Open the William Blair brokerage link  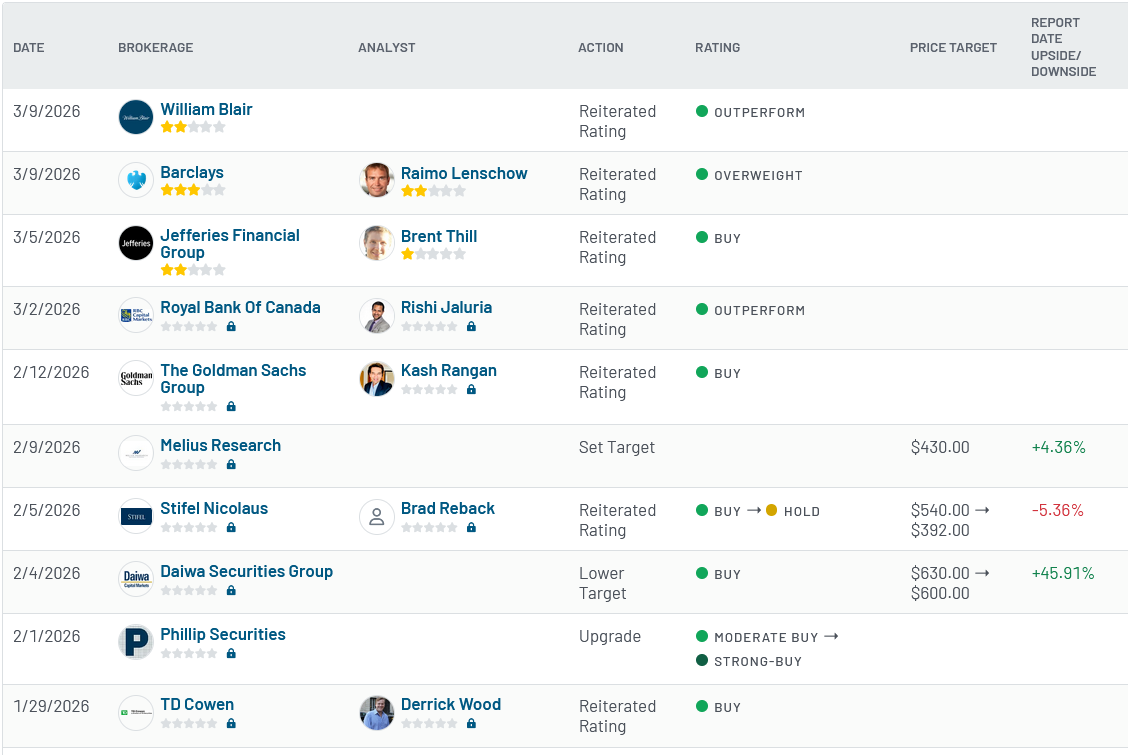coord(206,109)
